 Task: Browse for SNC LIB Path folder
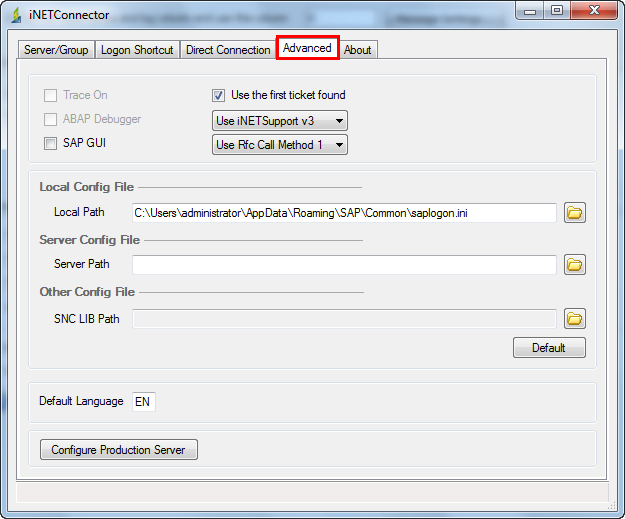574,318
